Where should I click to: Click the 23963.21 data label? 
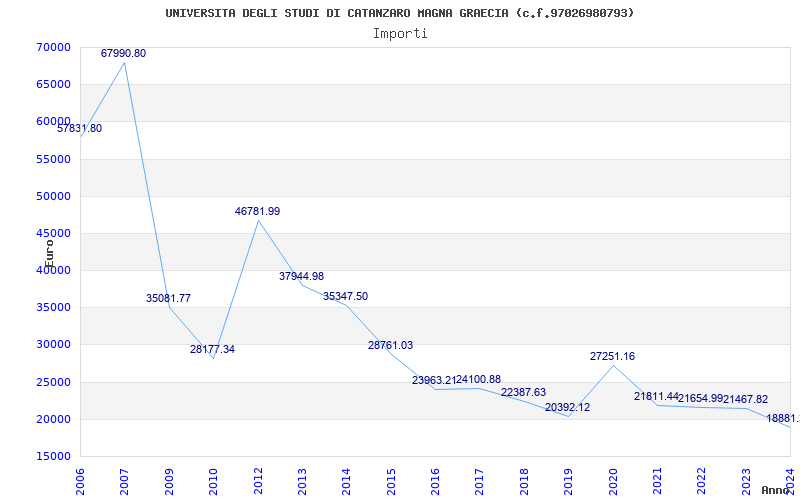434,380
